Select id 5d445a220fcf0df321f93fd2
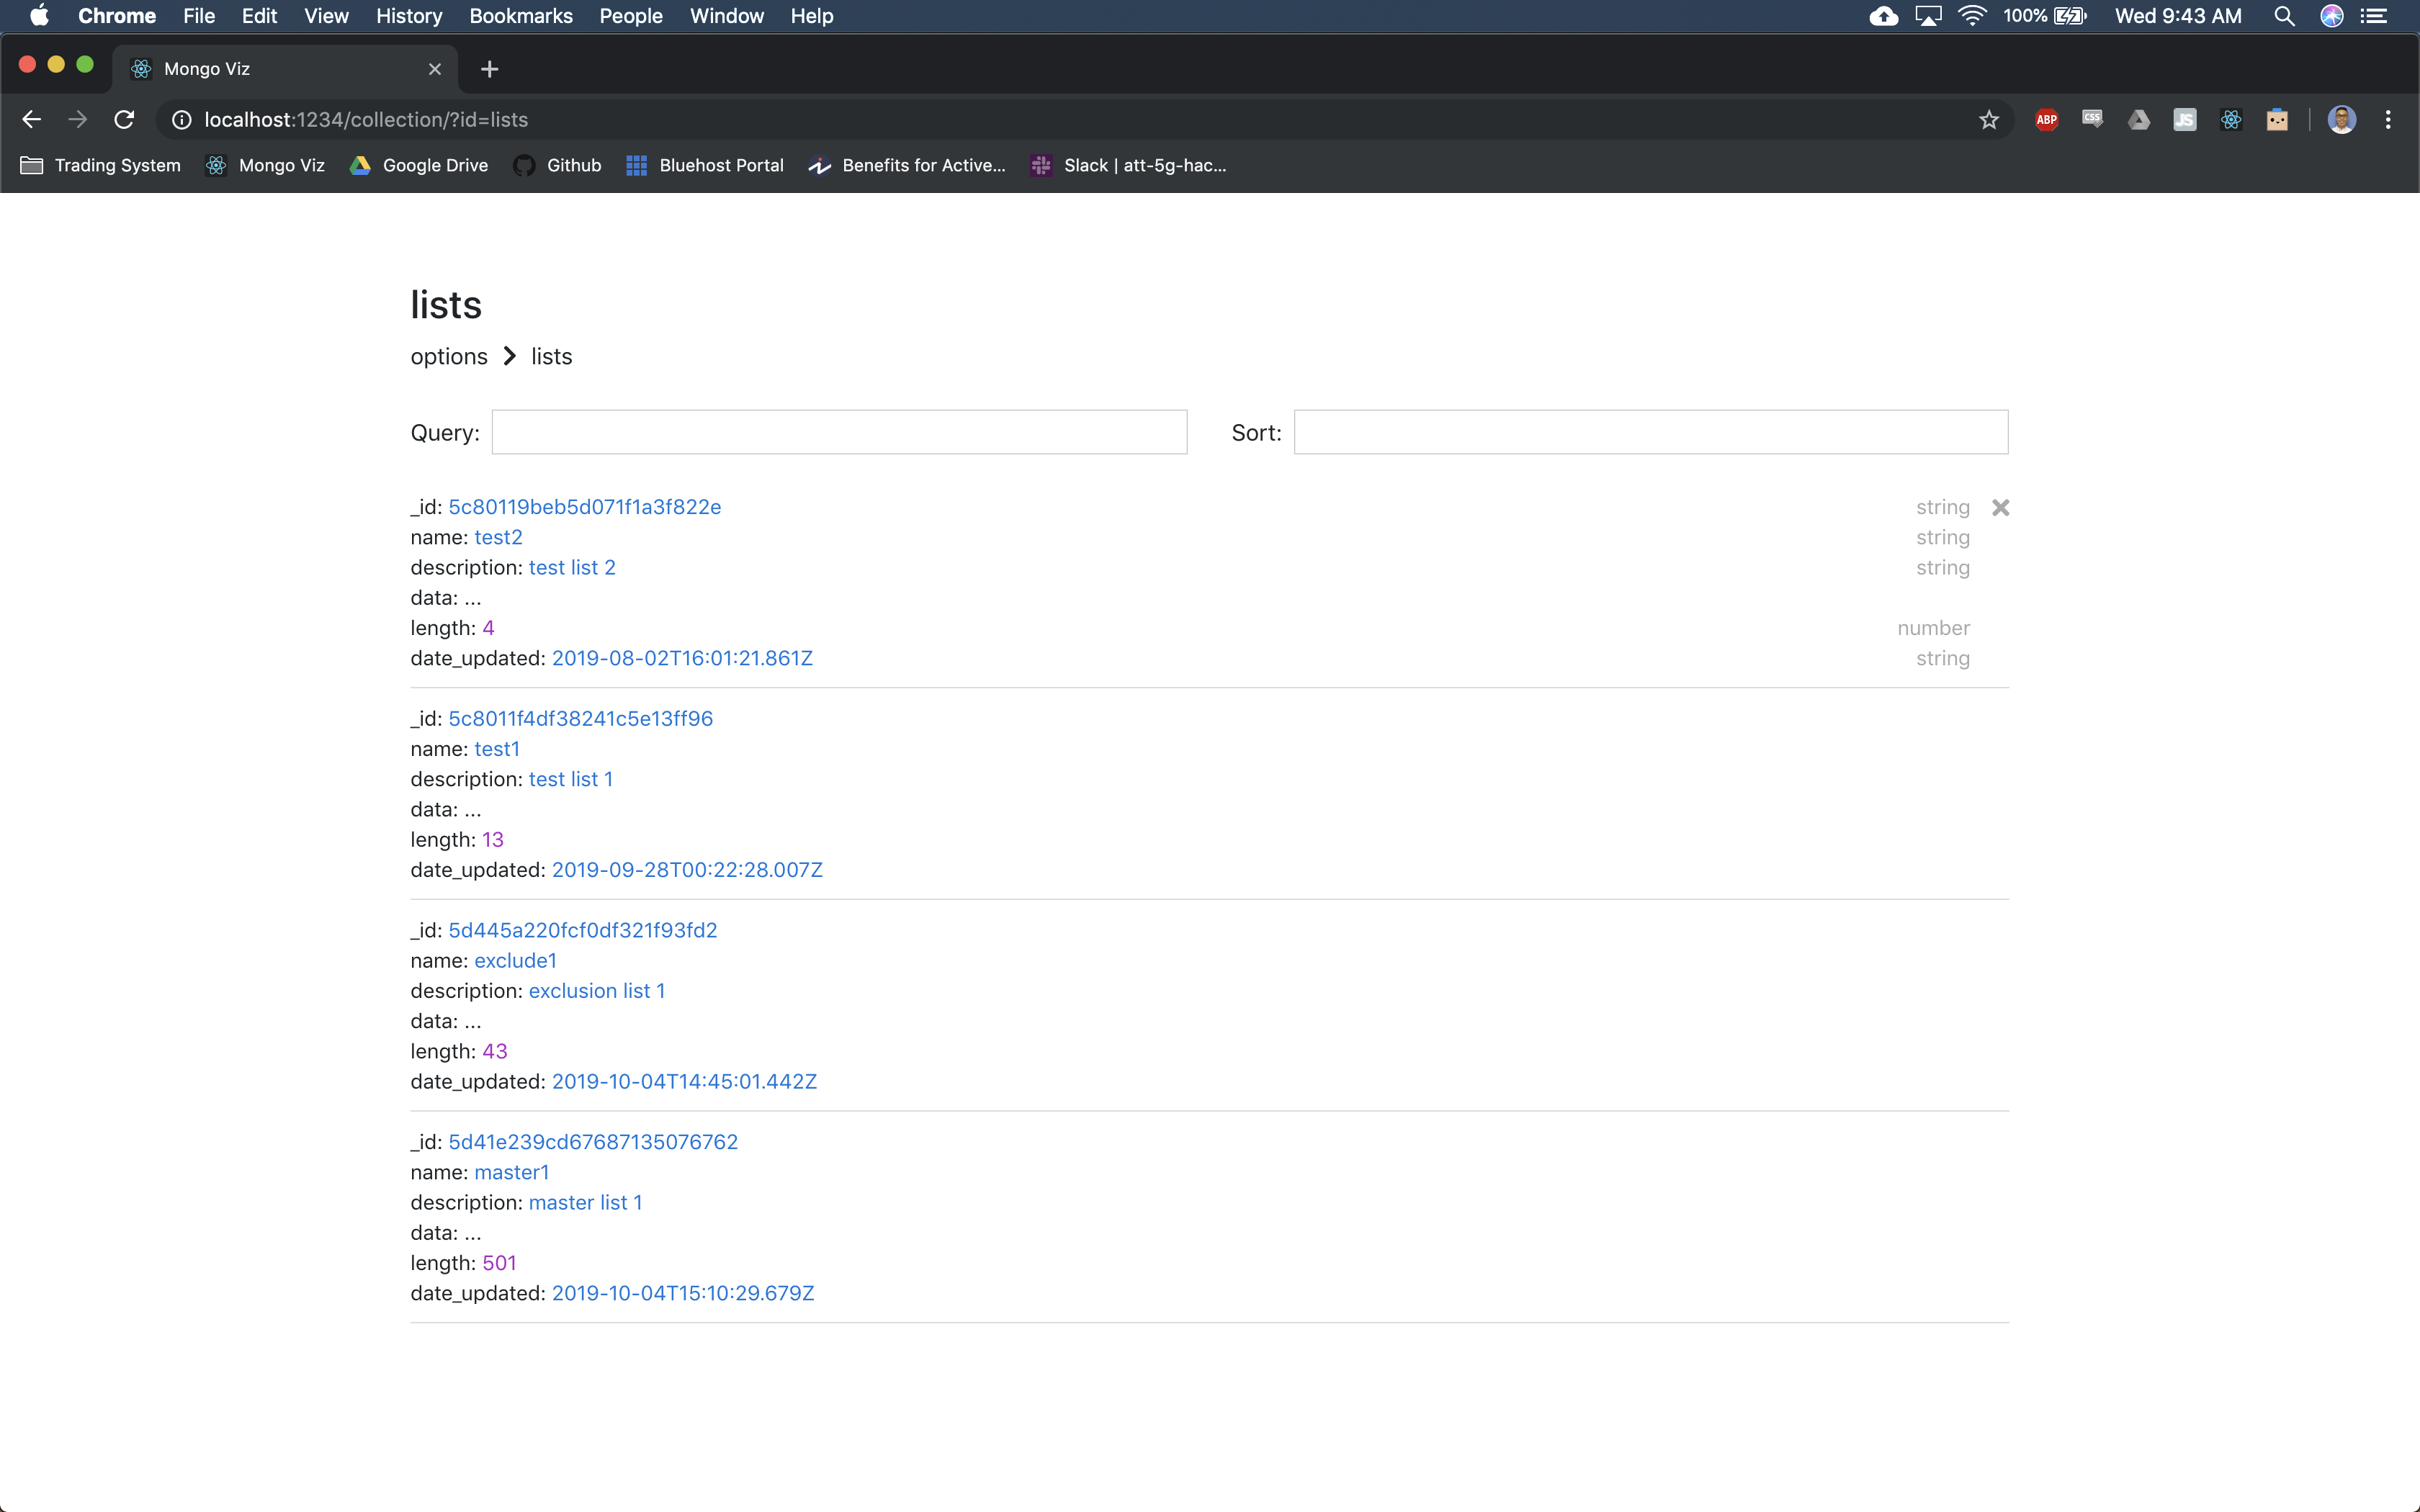This screenshot has height=1512, width=2420. (583, 931)
